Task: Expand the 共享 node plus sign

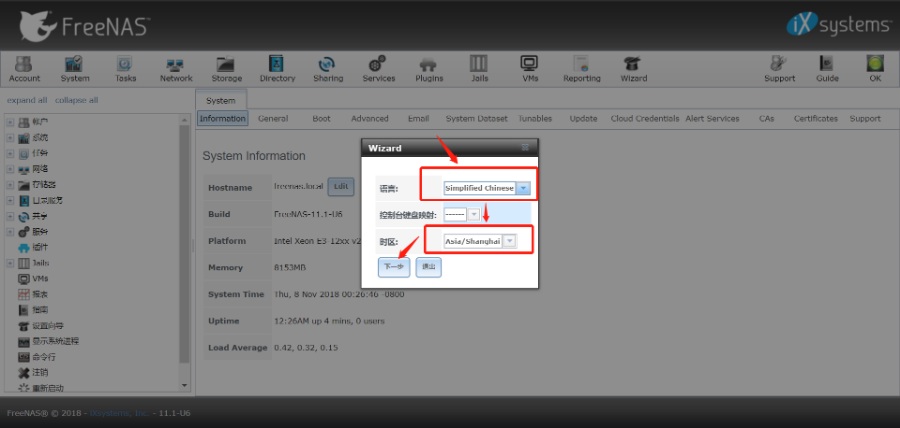Action: pyautogui.click(x=10, y=217)
